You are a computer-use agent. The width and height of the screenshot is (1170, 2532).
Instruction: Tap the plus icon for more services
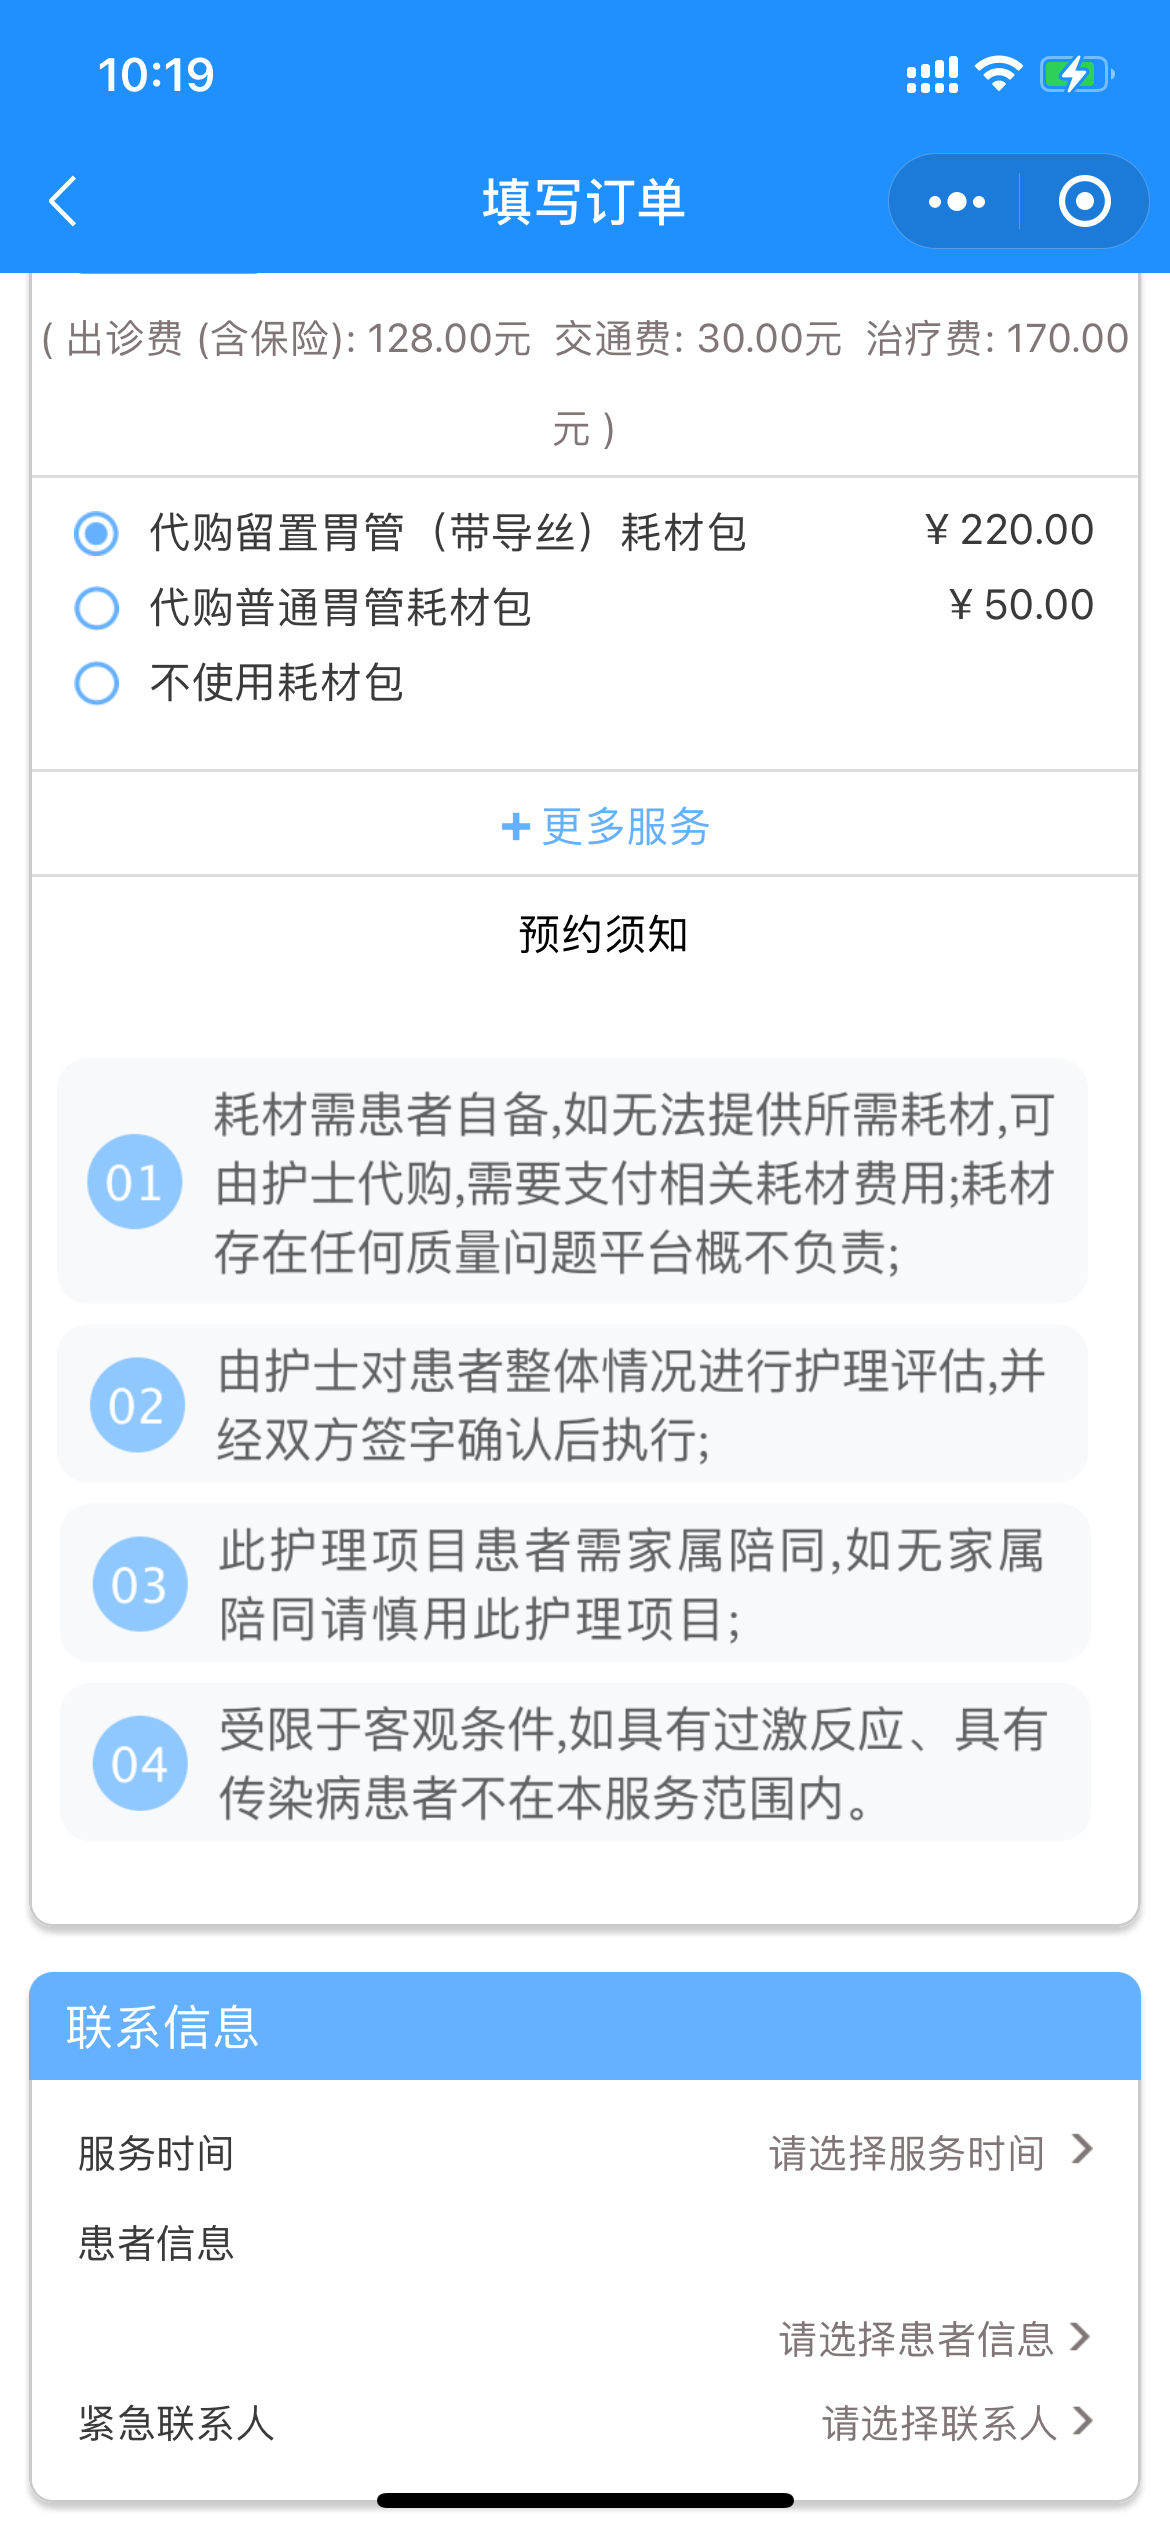pos(515,826)
